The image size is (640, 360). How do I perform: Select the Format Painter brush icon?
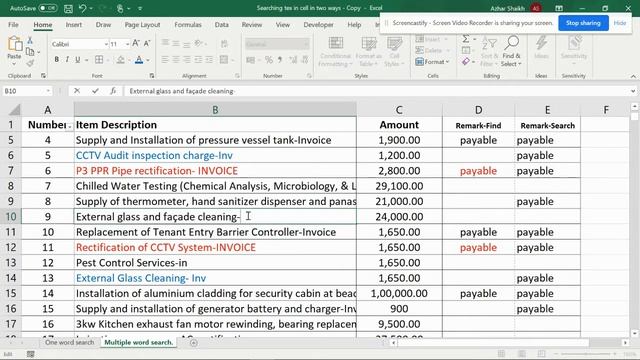click(30, 63)
